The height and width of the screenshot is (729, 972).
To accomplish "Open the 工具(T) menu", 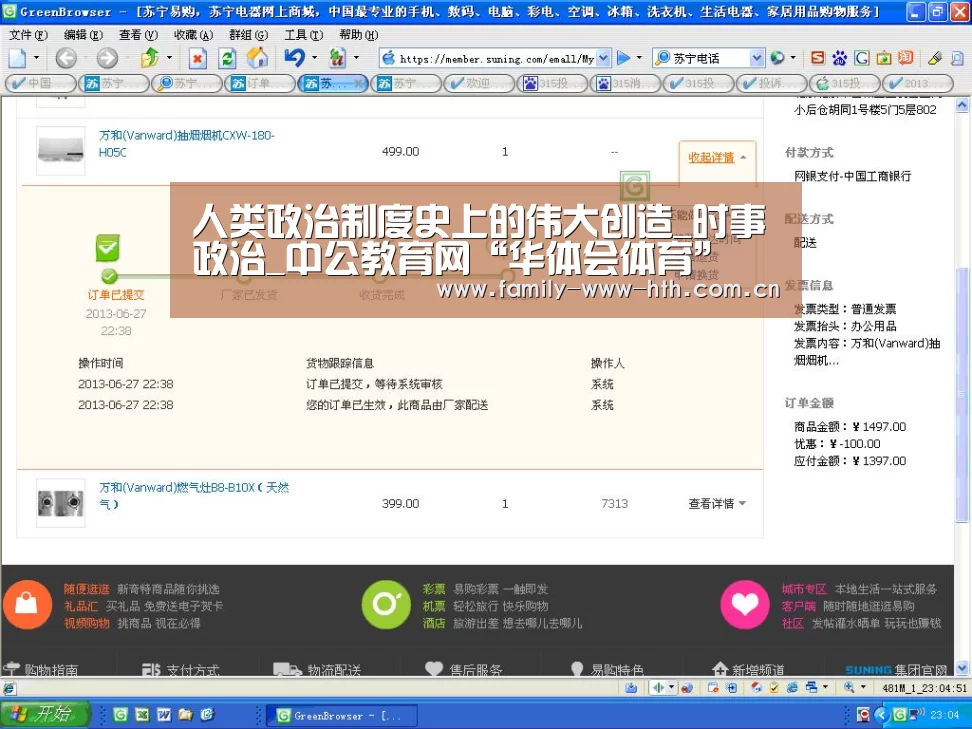I will (304, 35).
